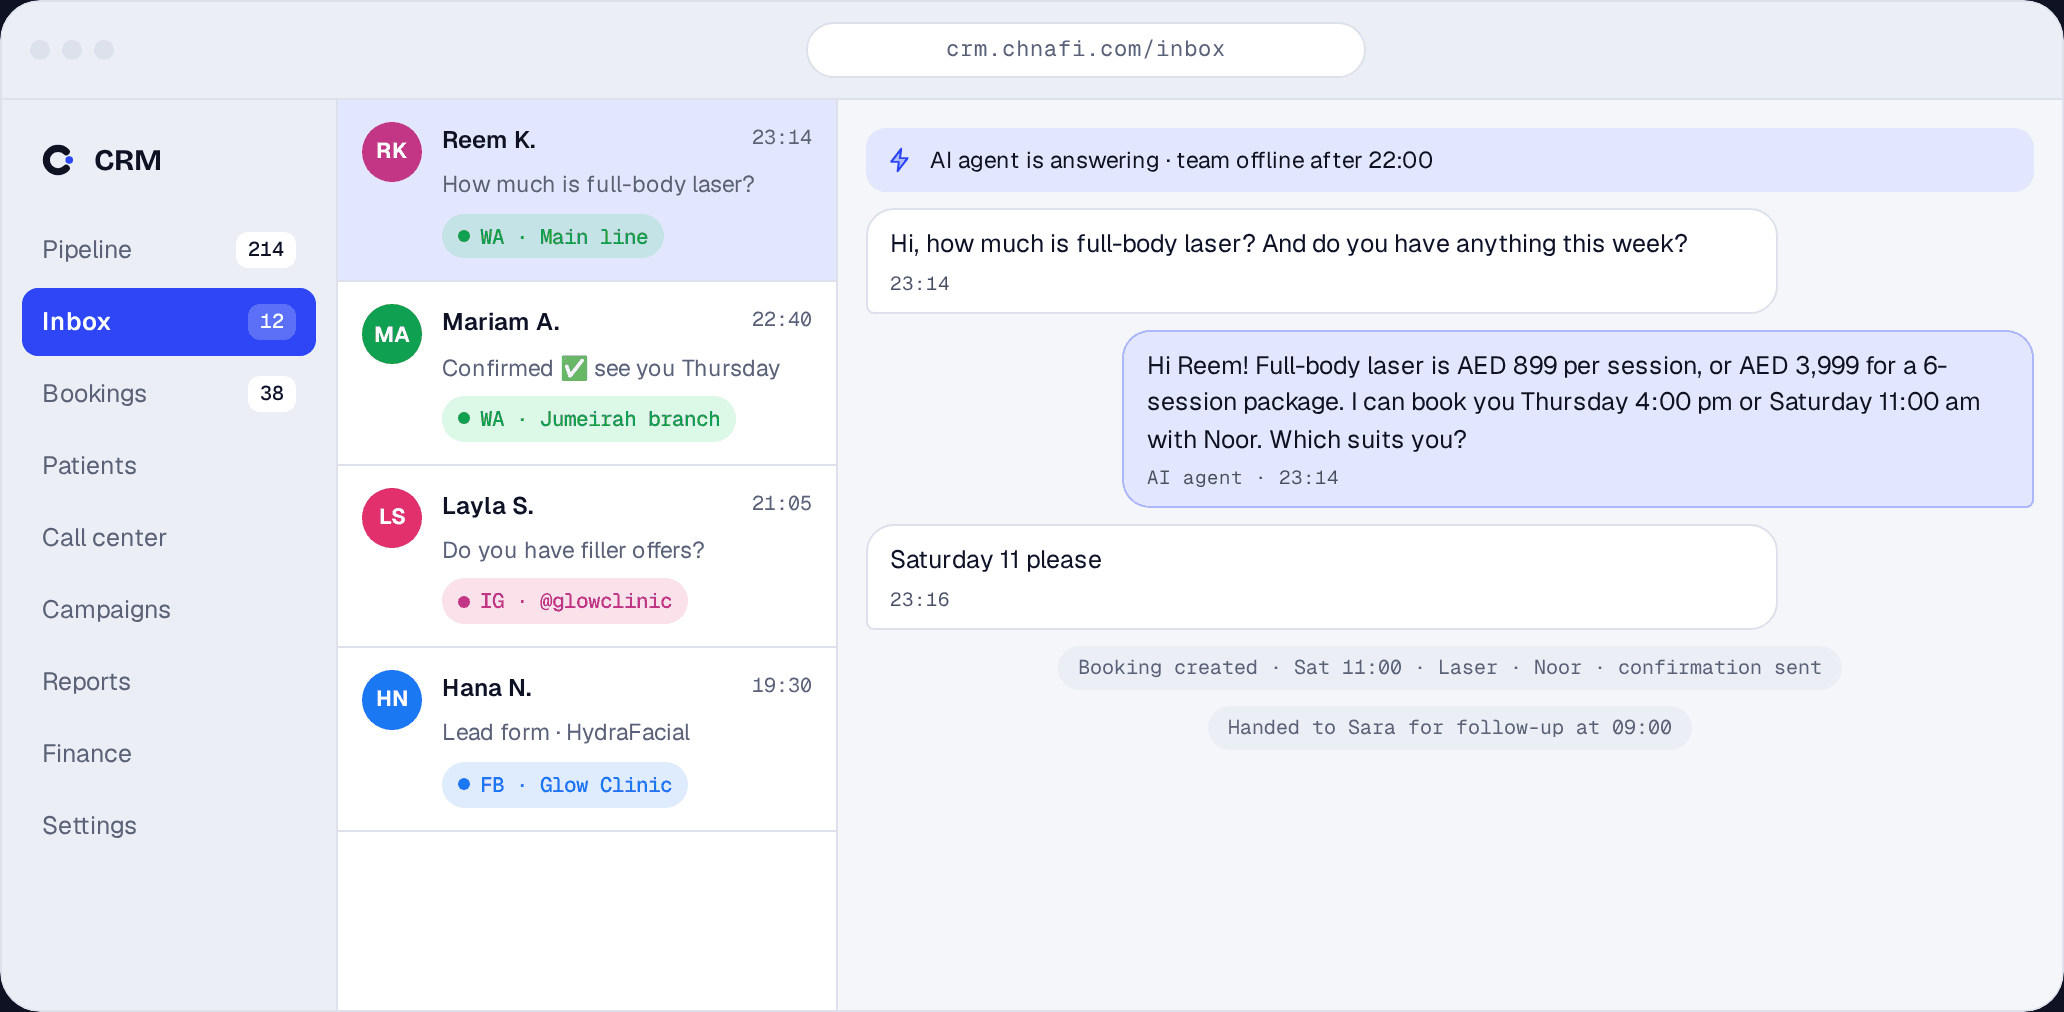Open the Patients page
Image resolution: width=2064 pixels, height=1012 pixels.
tap(169, 466)
